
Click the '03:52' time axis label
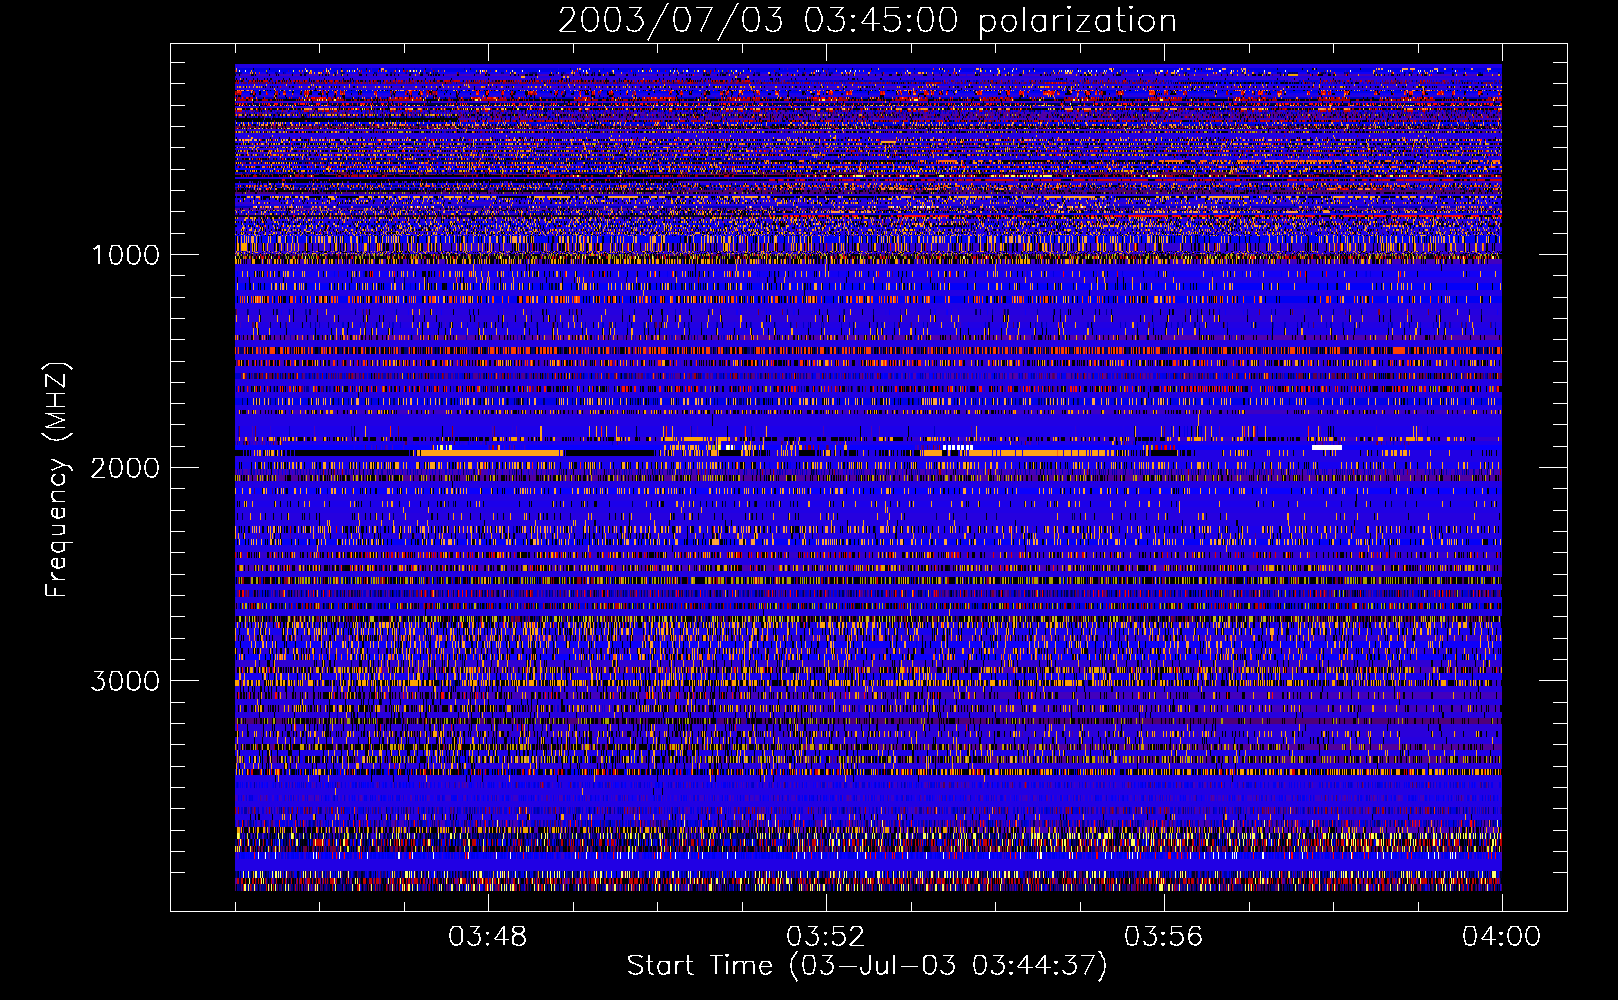[825, 937]
